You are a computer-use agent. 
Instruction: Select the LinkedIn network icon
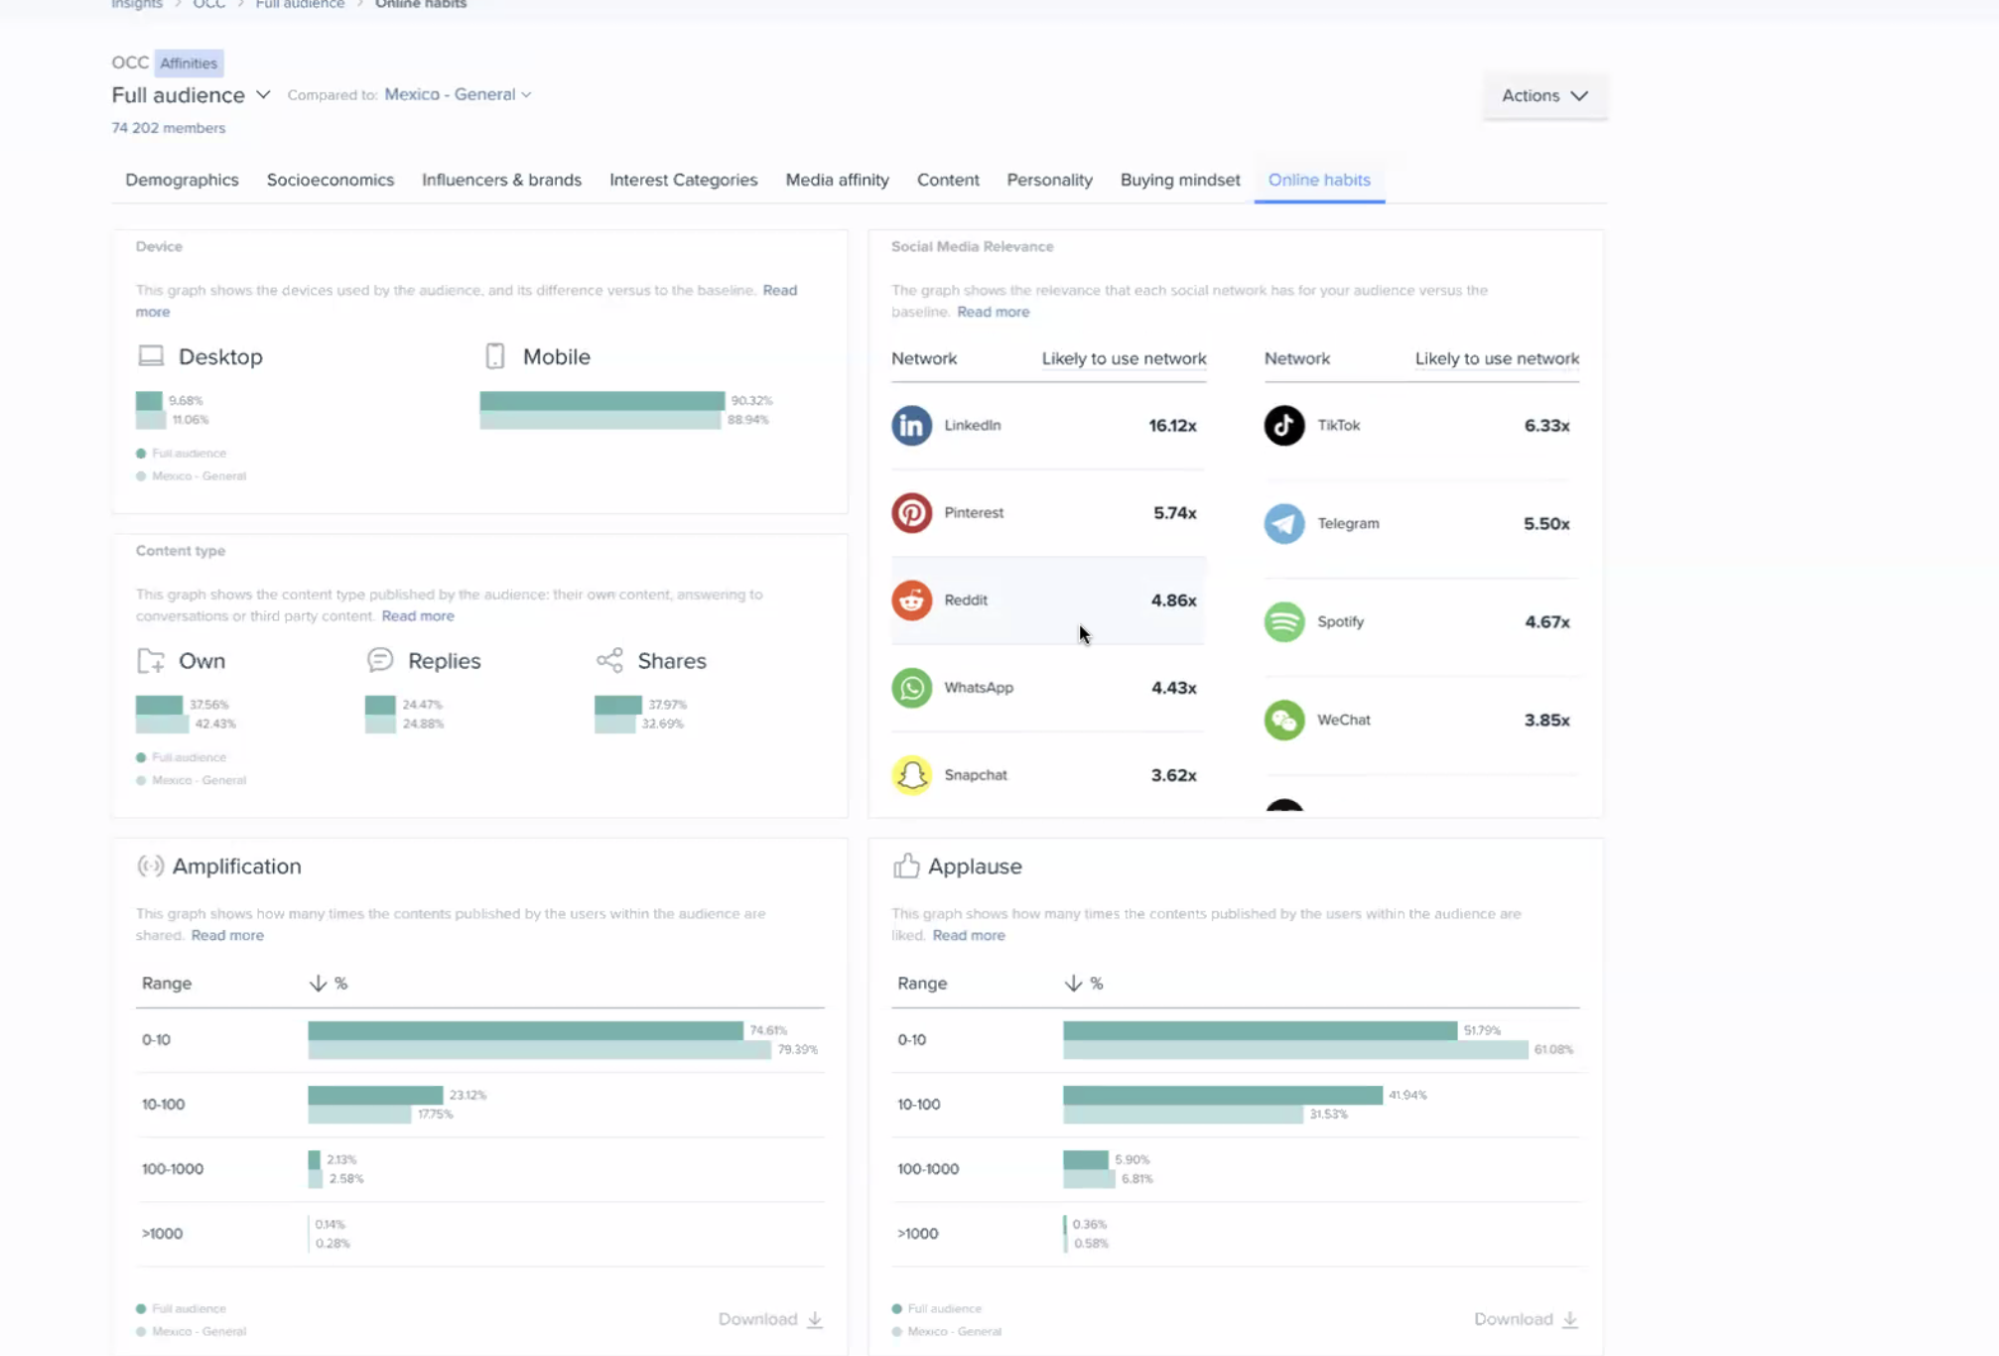coord(911,425)
